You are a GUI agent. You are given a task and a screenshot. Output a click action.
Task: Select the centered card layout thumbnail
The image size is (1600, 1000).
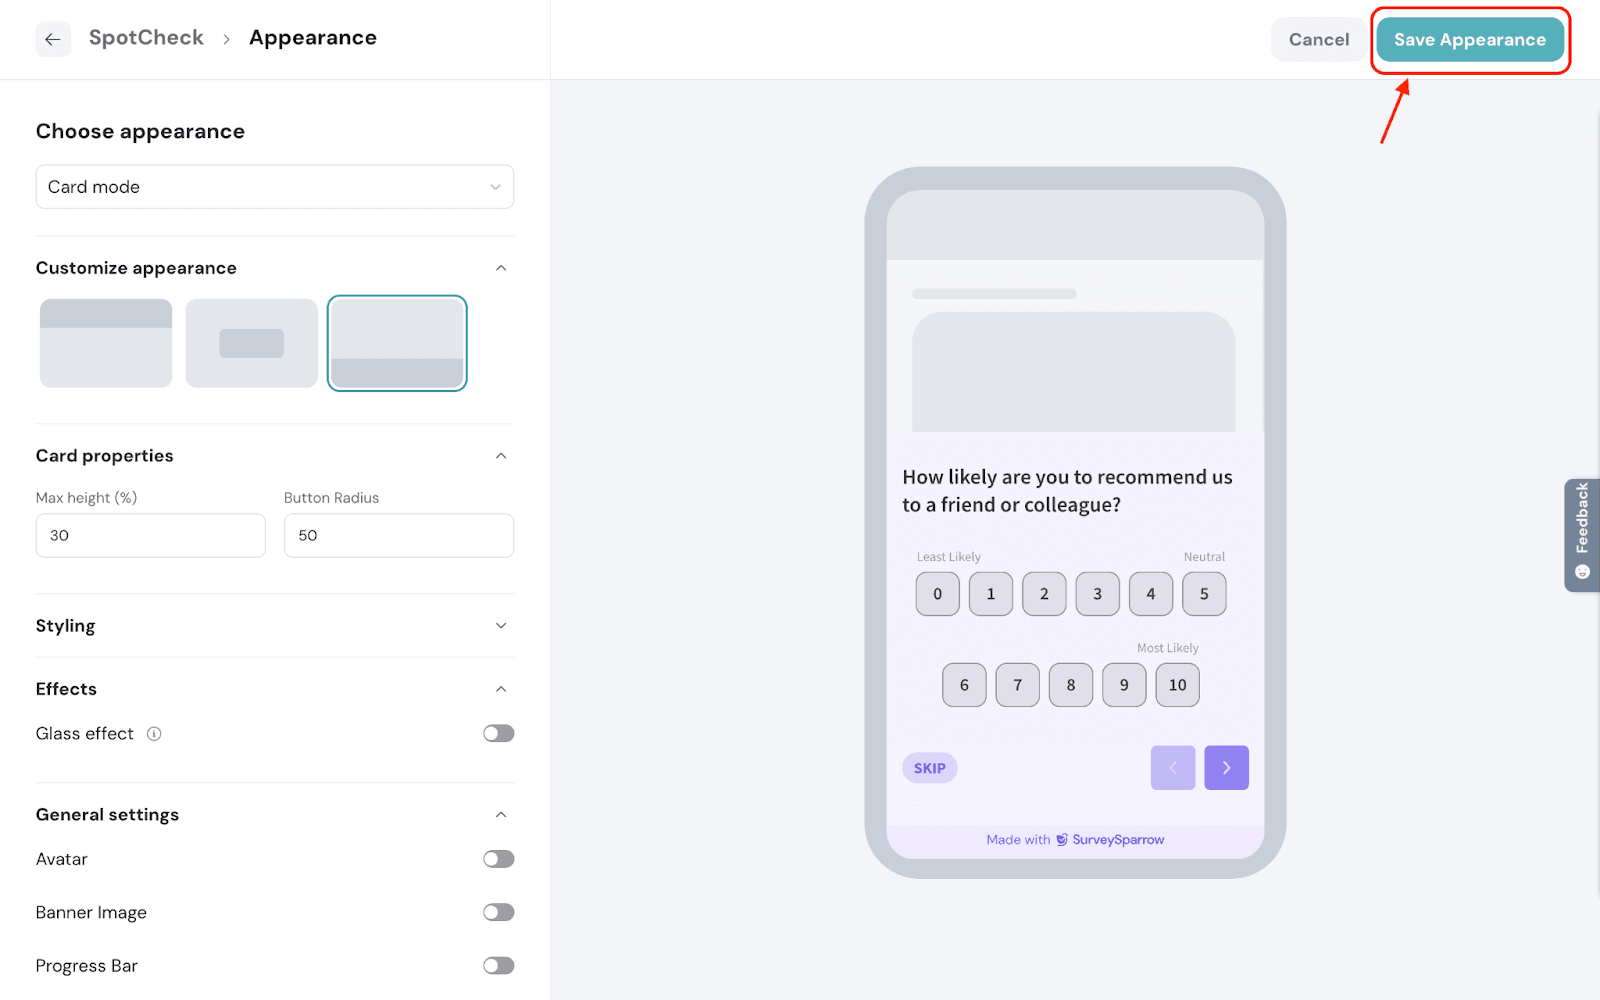[252, 343]
